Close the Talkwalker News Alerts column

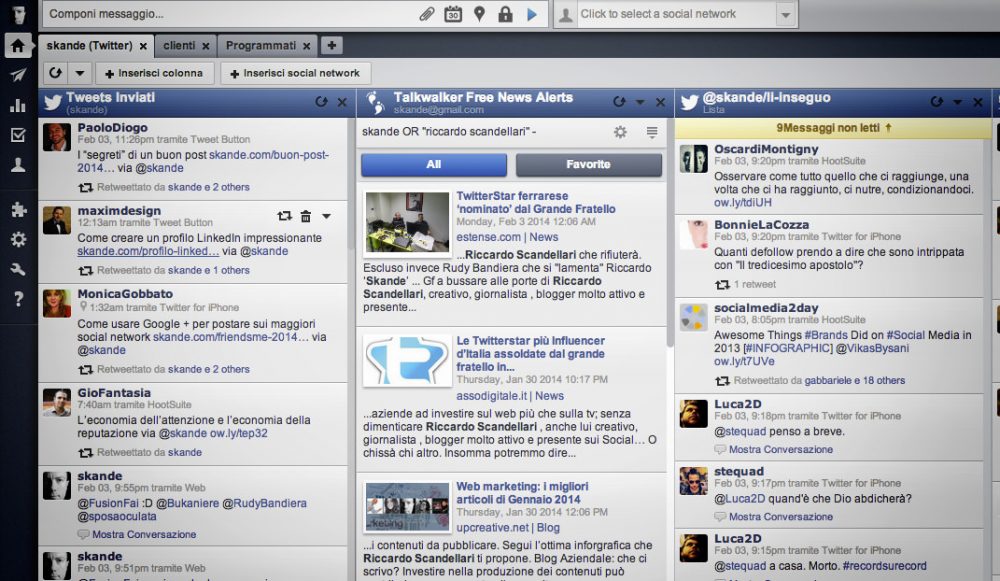pos(661,102)
